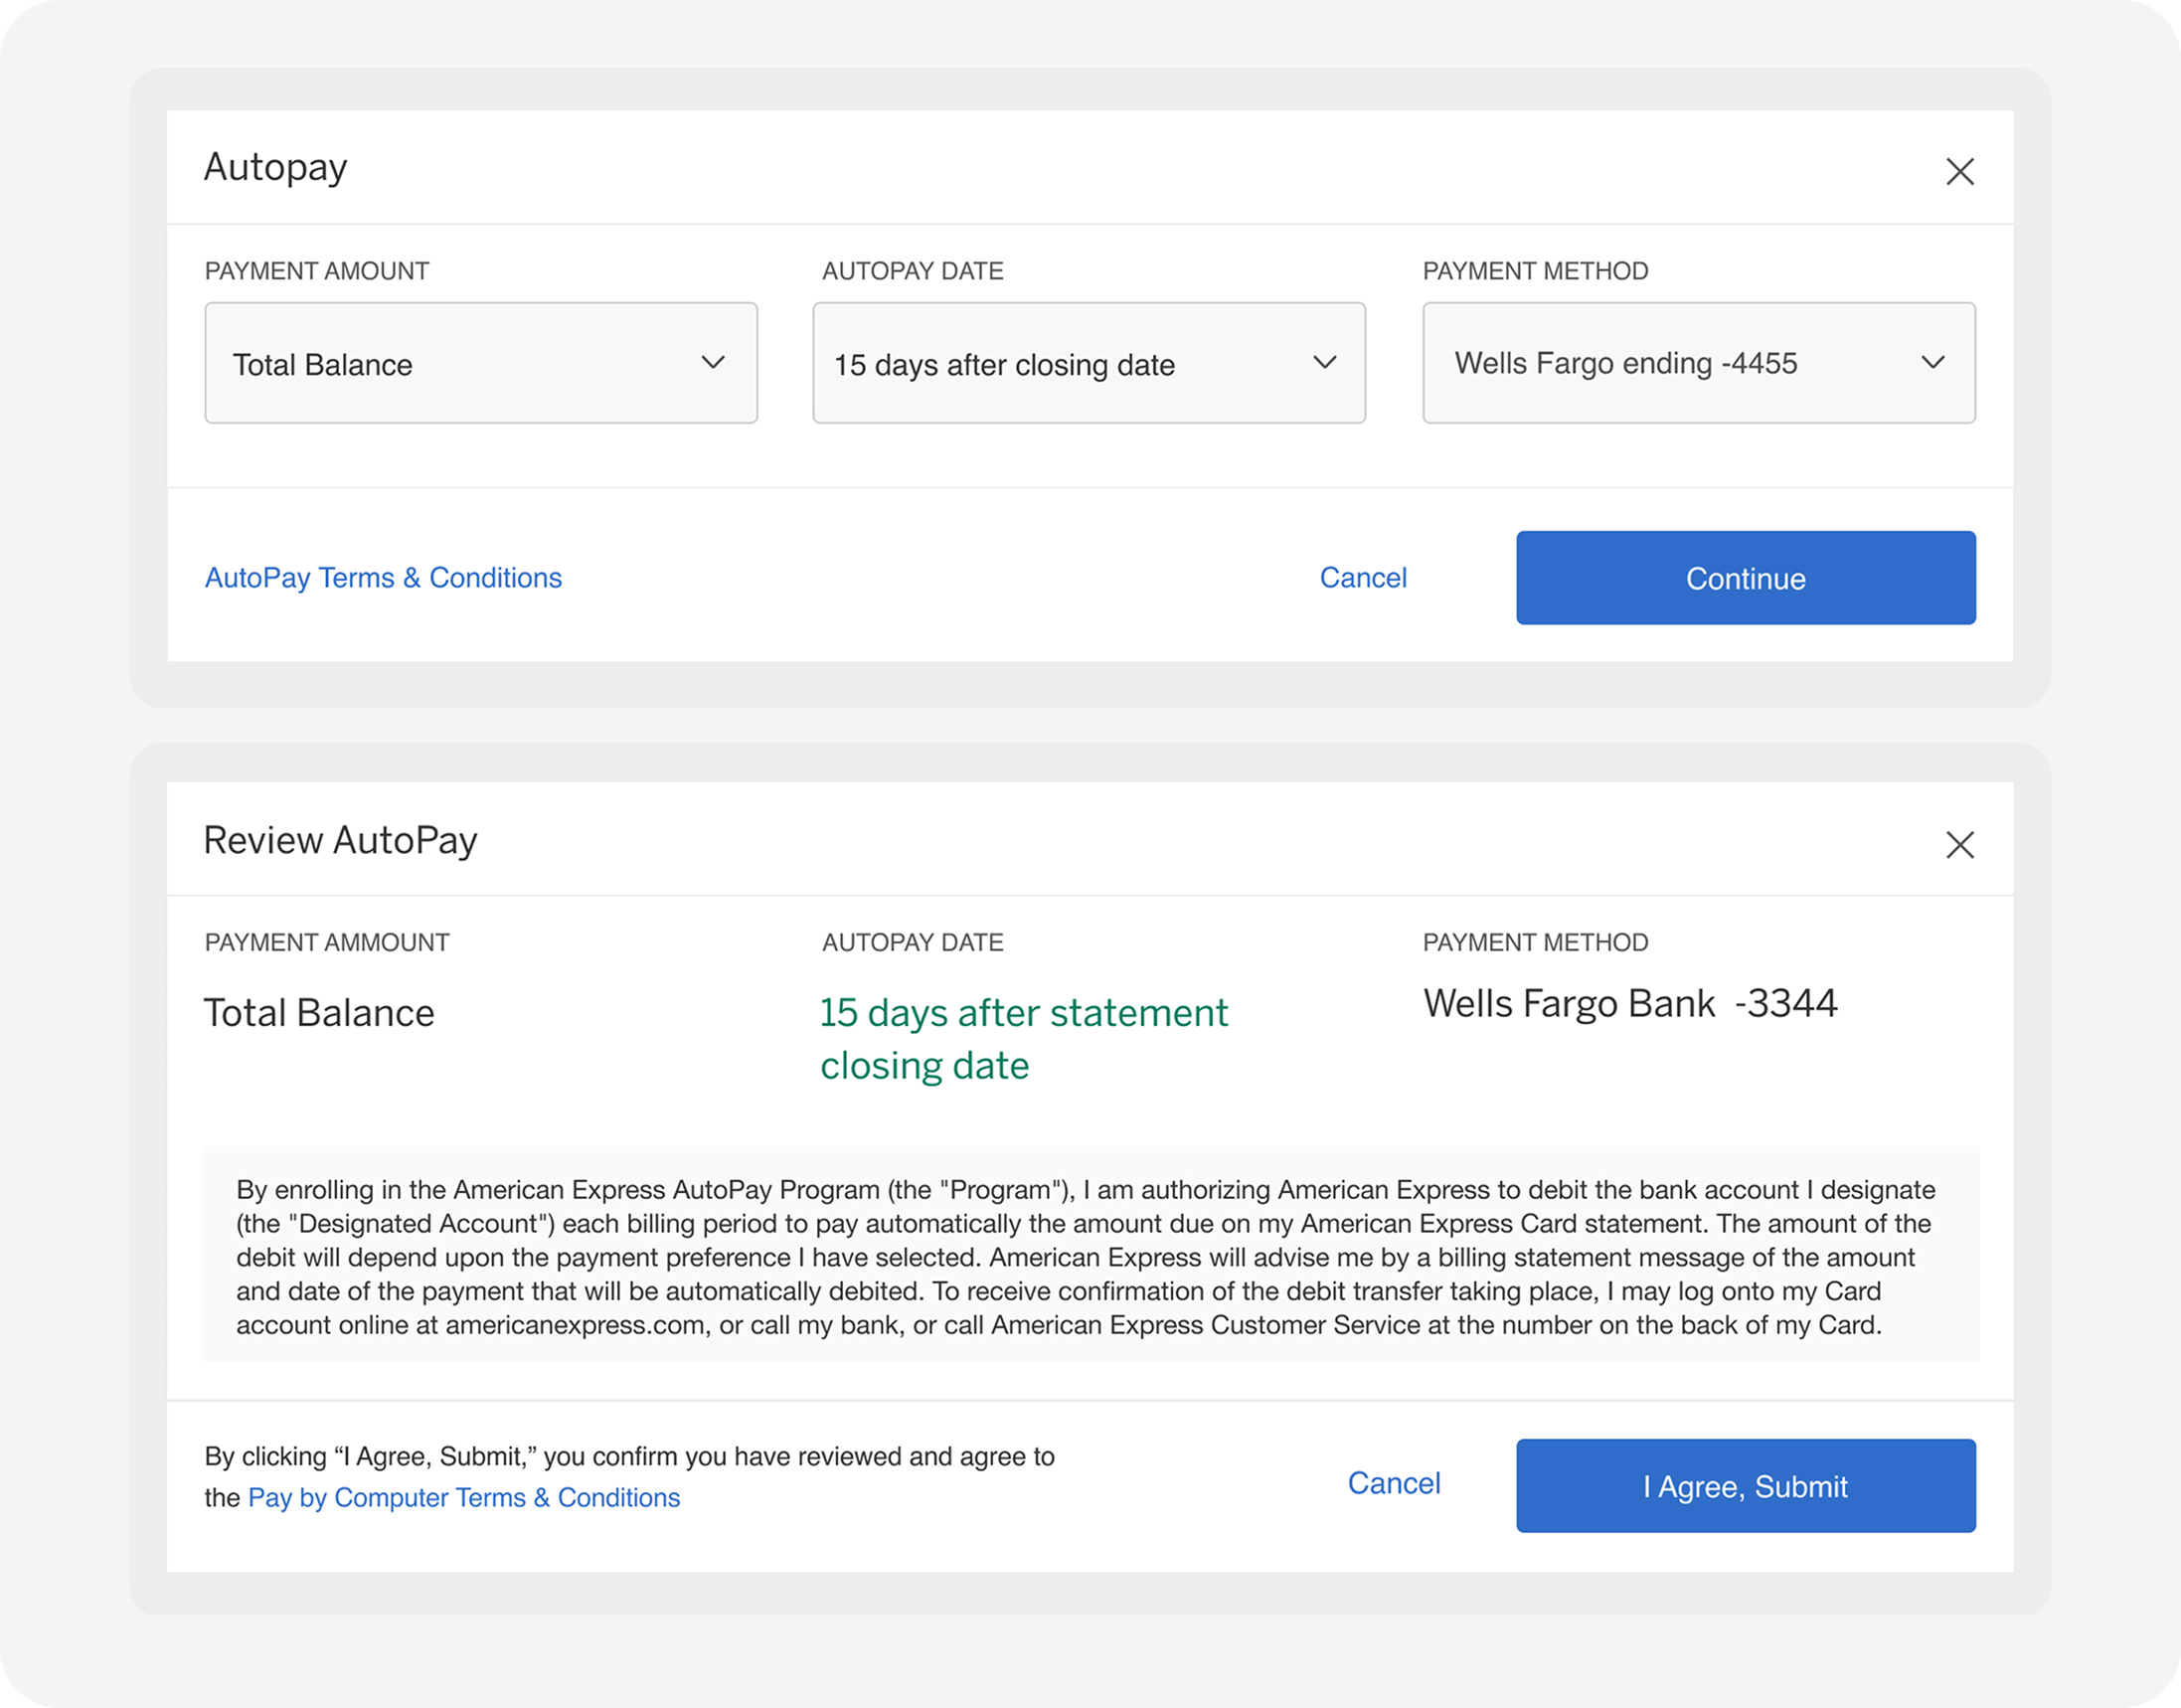Click Cancel in the Autopay dialog
The width and height of the screenshot is (2181, 1708).
point(1363,578)
